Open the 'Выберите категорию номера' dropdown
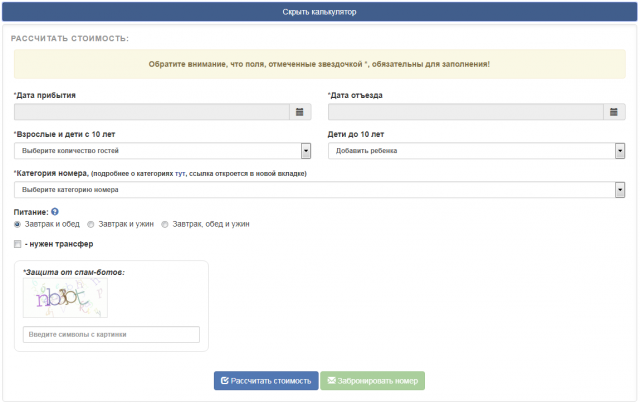 (320, 190)
